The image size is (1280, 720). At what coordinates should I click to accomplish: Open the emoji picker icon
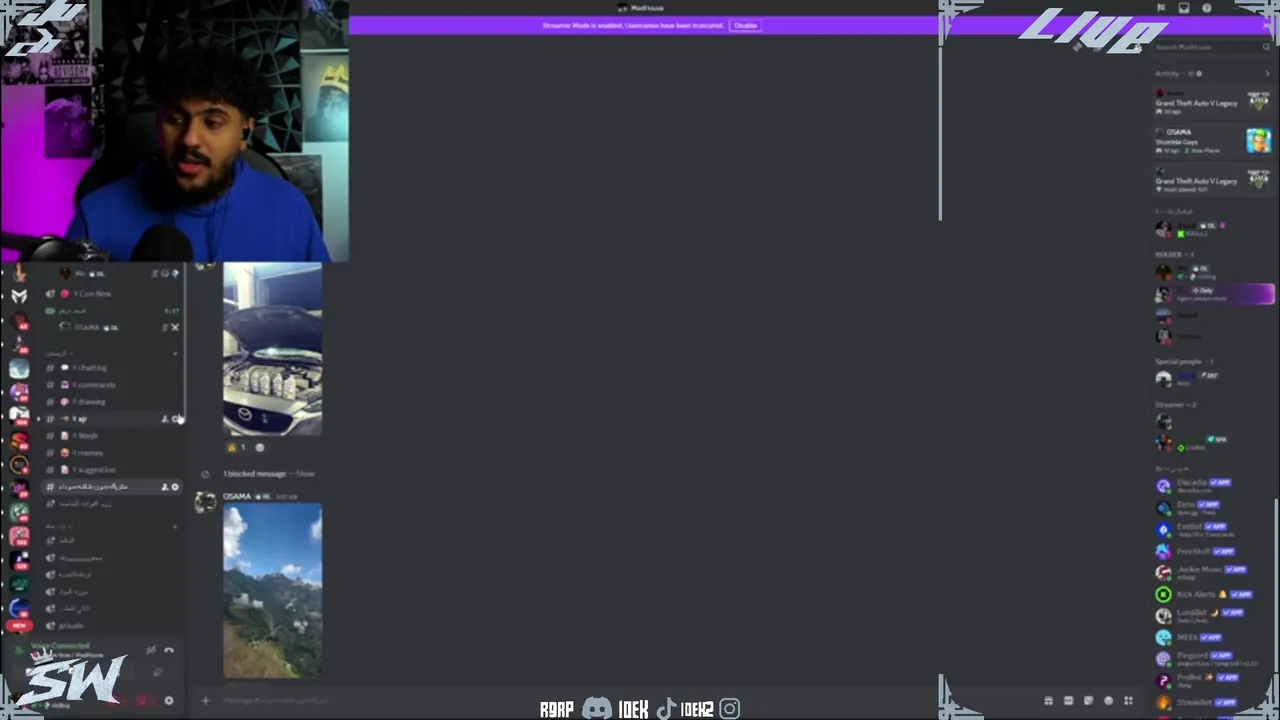[1108, 701]
